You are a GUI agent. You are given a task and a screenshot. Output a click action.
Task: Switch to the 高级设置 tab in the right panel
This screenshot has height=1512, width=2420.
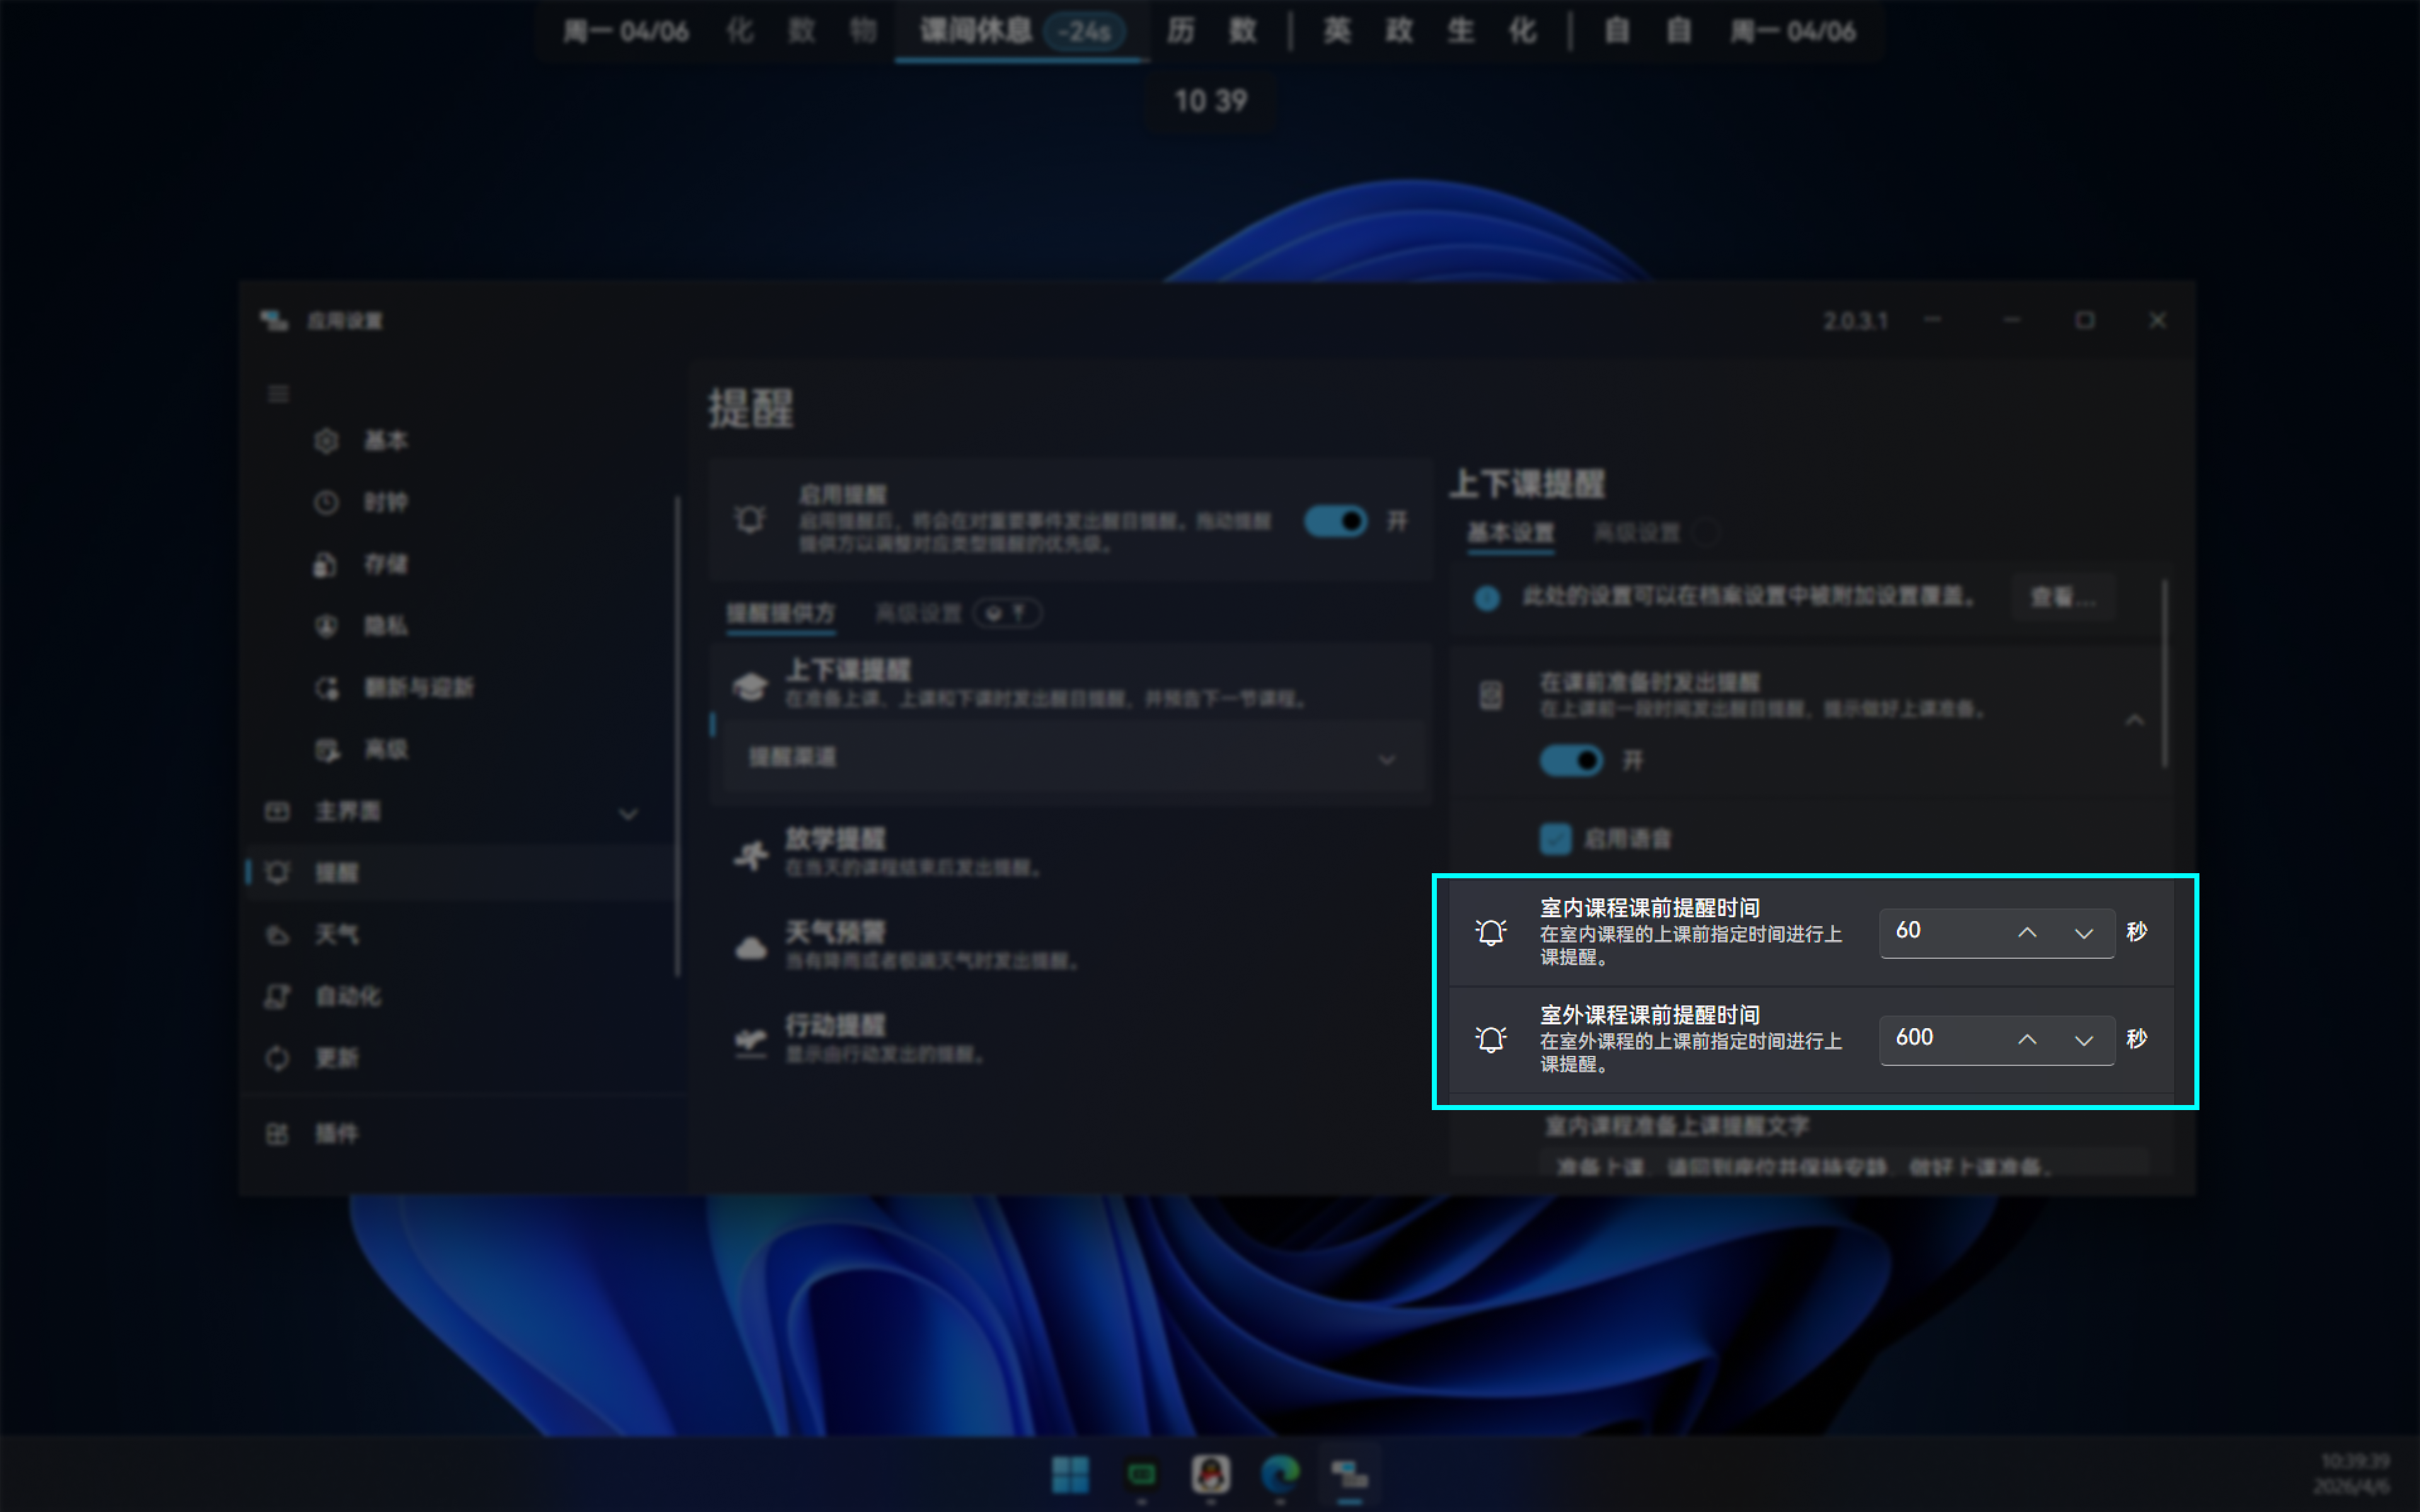[x=1637, y=533]
